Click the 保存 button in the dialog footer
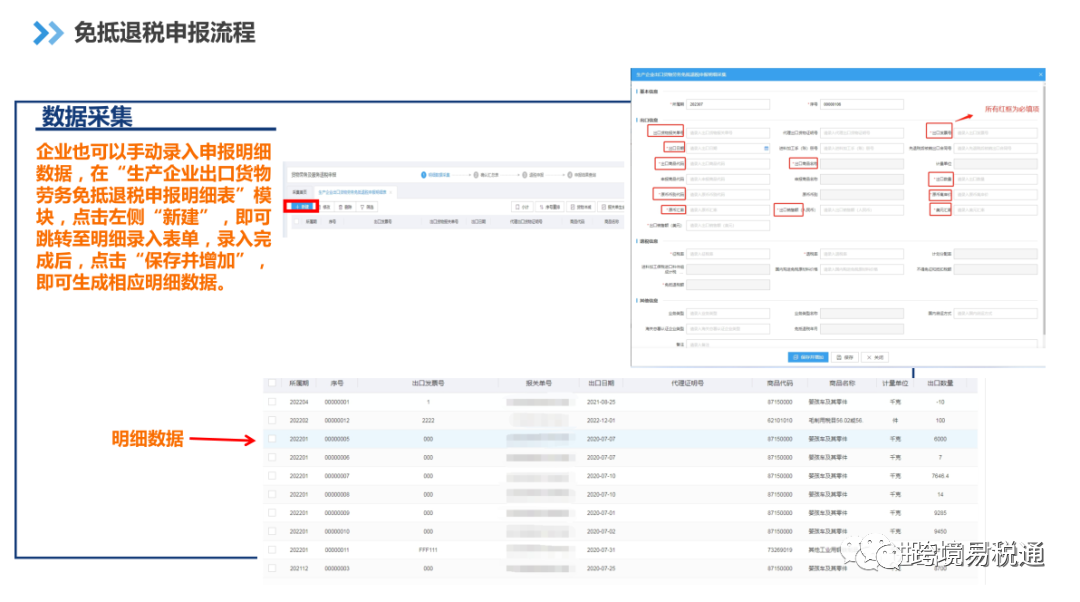Image resolution: width=1080 pixels, height=602 pixels. point(844,357)
